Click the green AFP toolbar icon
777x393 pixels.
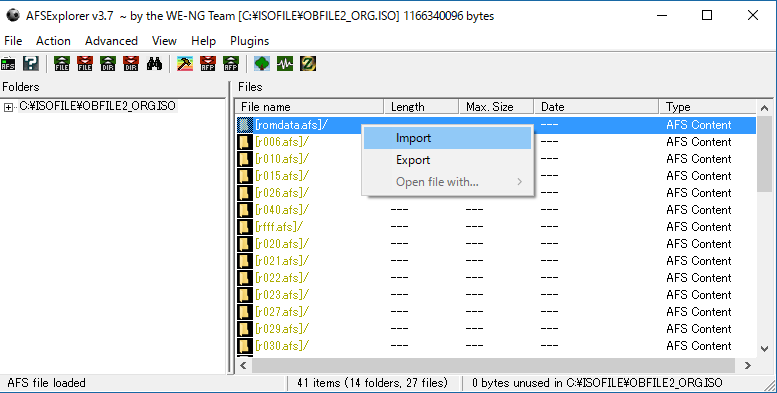tap(231, 63)
